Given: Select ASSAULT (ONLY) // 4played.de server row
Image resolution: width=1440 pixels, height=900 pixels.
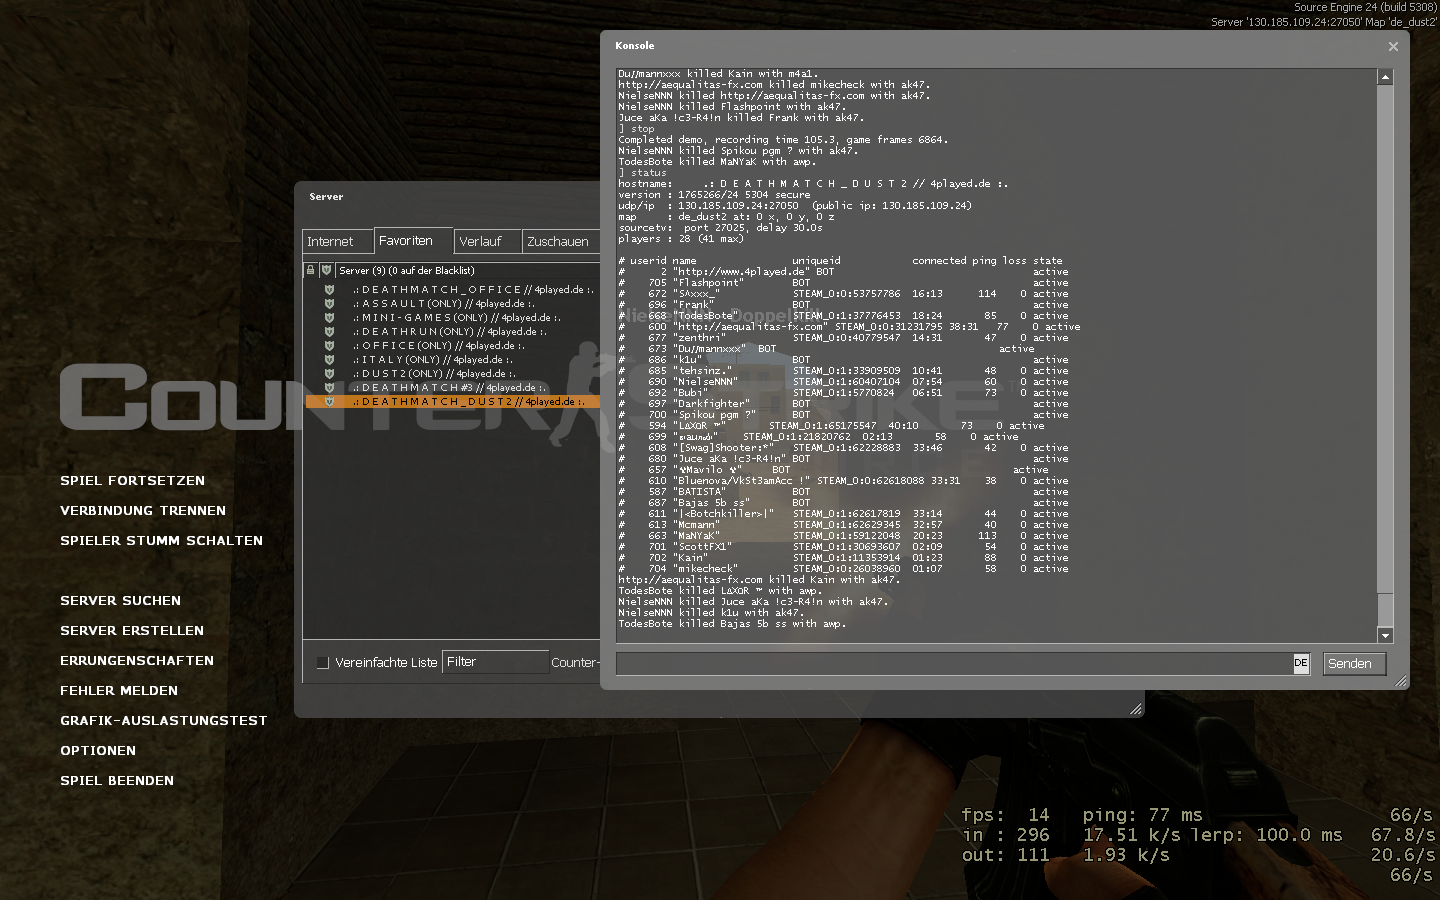Looking at the screenshot, I should pyautogui.click(x=452, y=304).
